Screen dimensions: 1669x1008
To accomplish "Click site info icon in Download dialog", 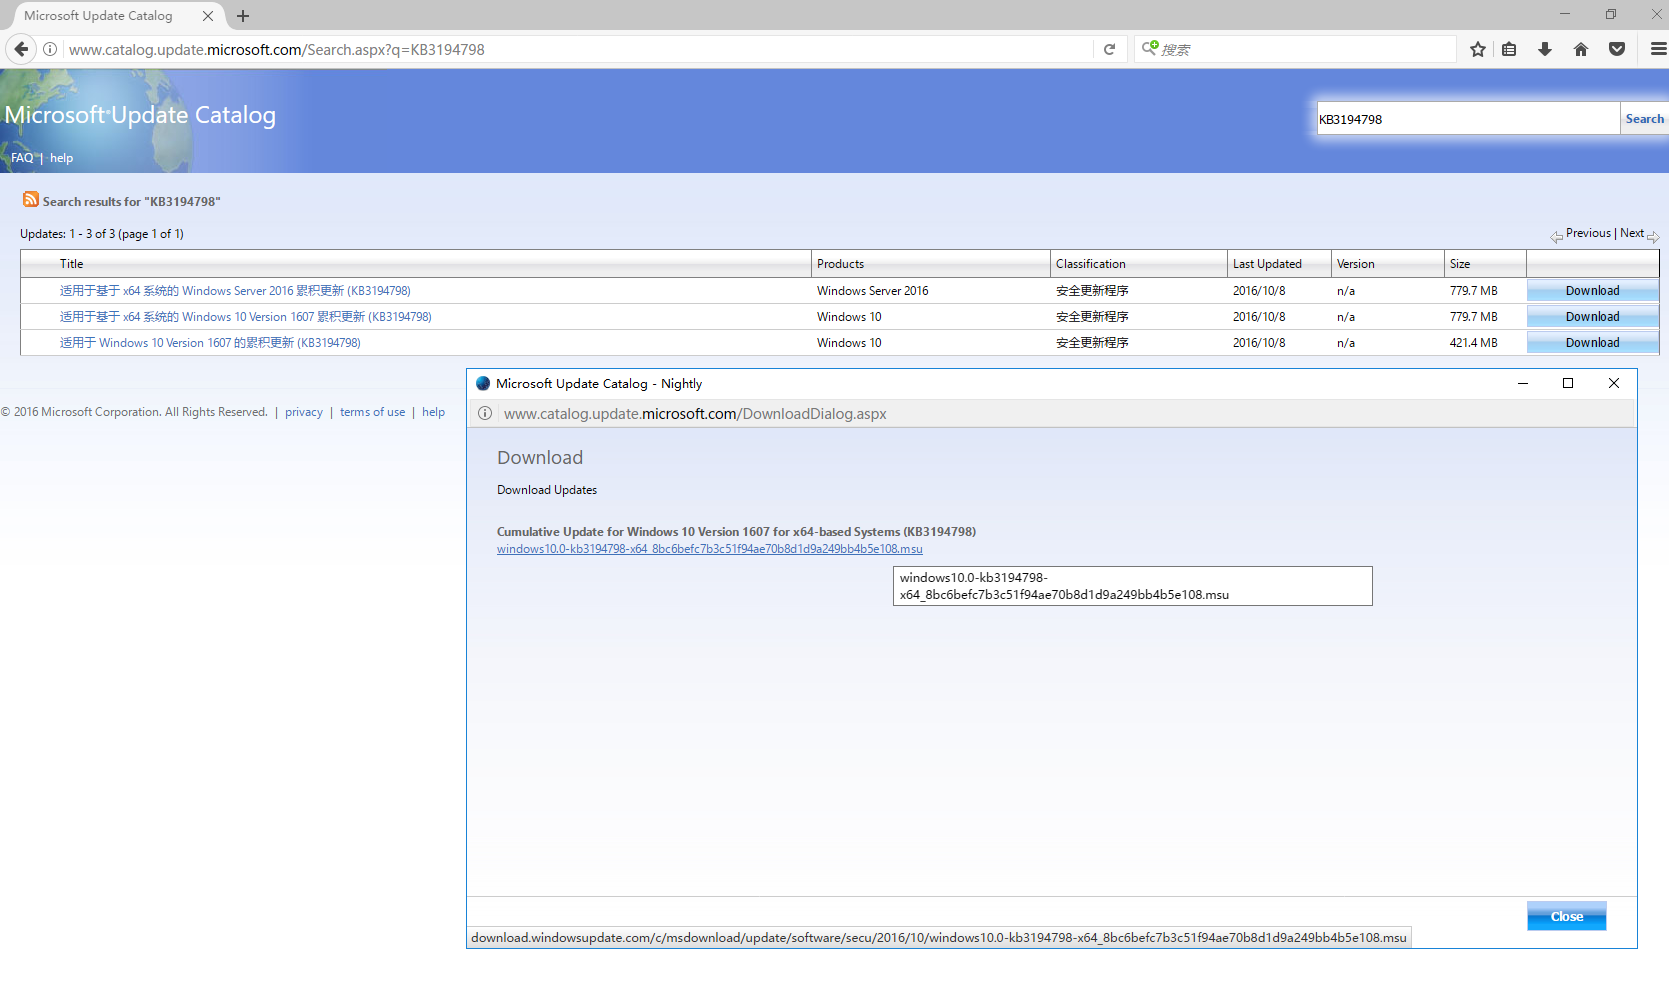I will (485, 413).
